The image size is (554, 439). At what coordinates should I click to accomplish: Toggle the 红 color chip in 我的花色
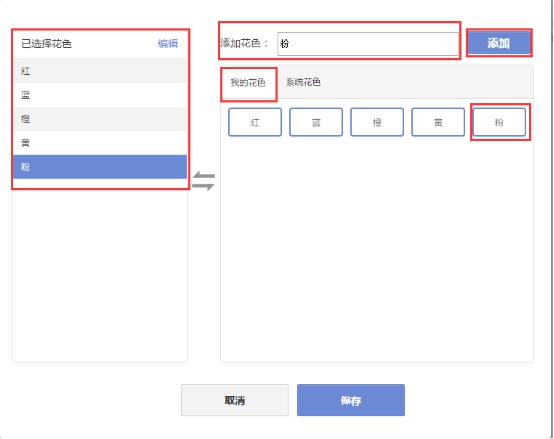[255, 122]
